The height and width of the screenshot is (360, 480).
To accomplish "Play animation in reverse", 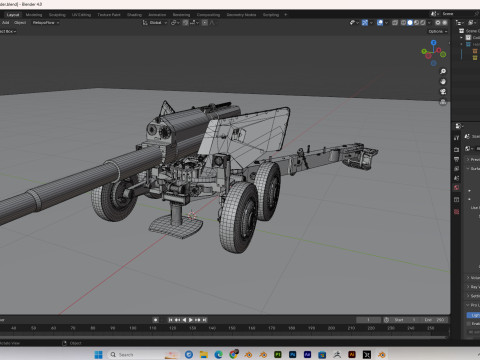I will (184, 320).
